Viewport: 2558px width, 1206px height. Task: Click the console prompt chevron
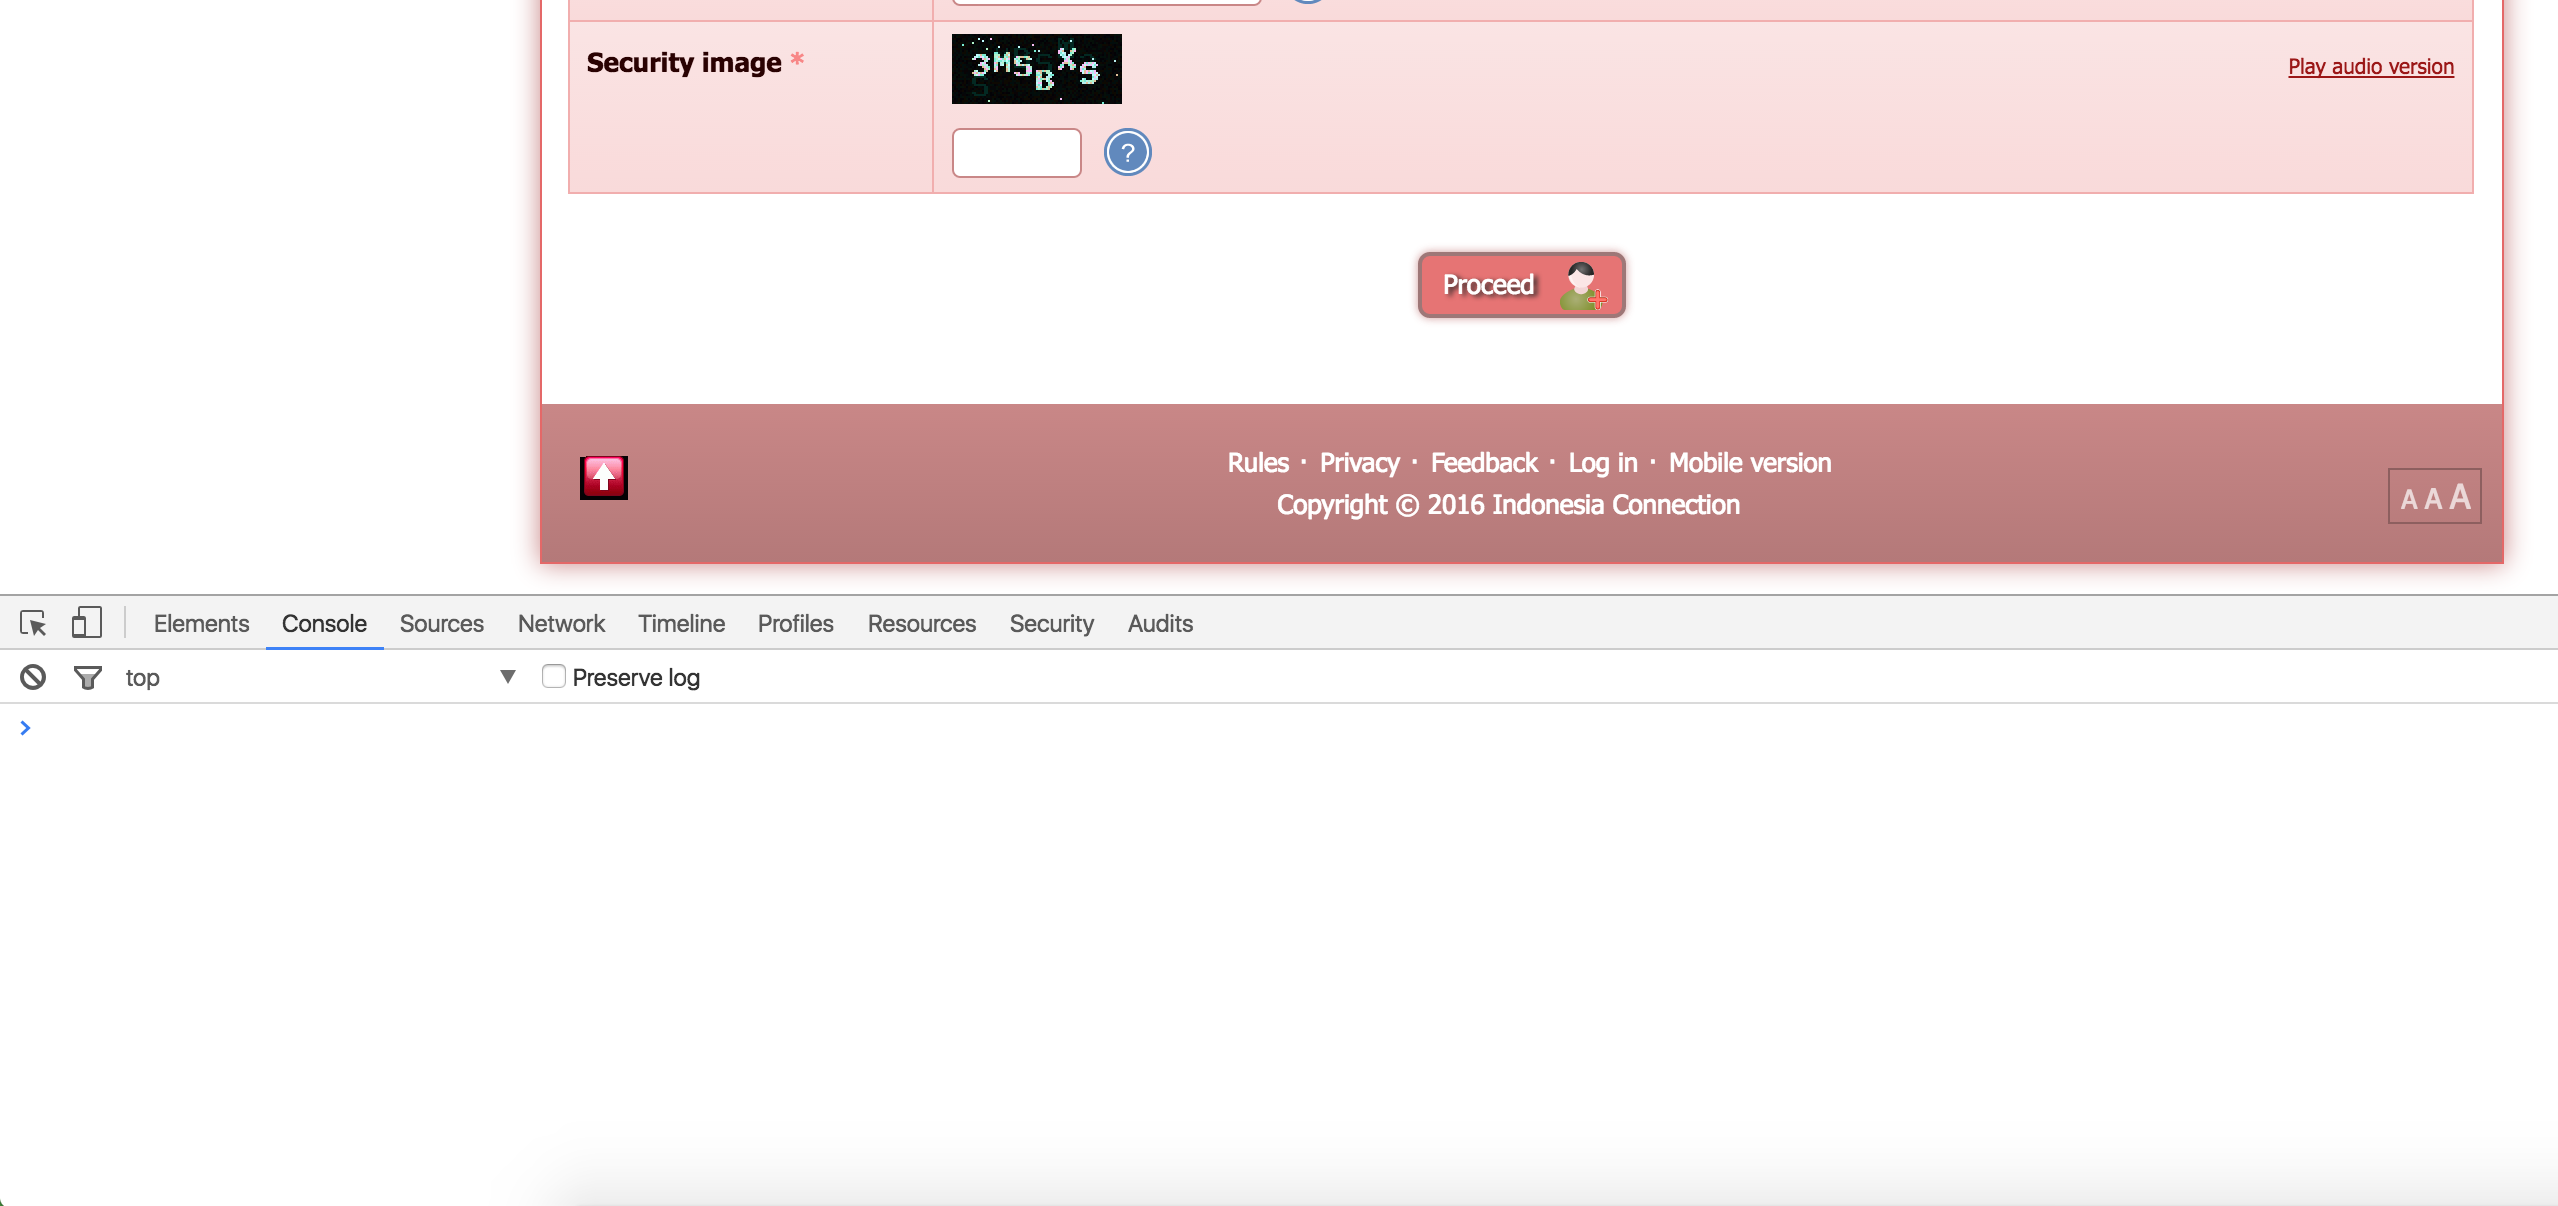pos(25,728)
